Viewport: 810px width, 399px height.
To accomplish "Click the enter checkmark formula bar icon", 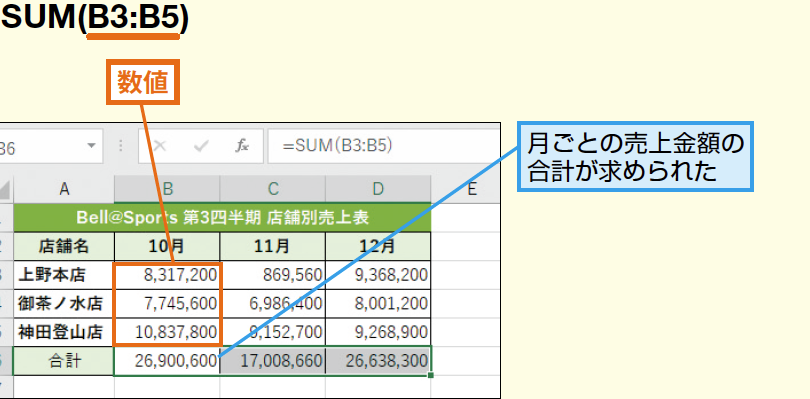I will pos(200,147).
